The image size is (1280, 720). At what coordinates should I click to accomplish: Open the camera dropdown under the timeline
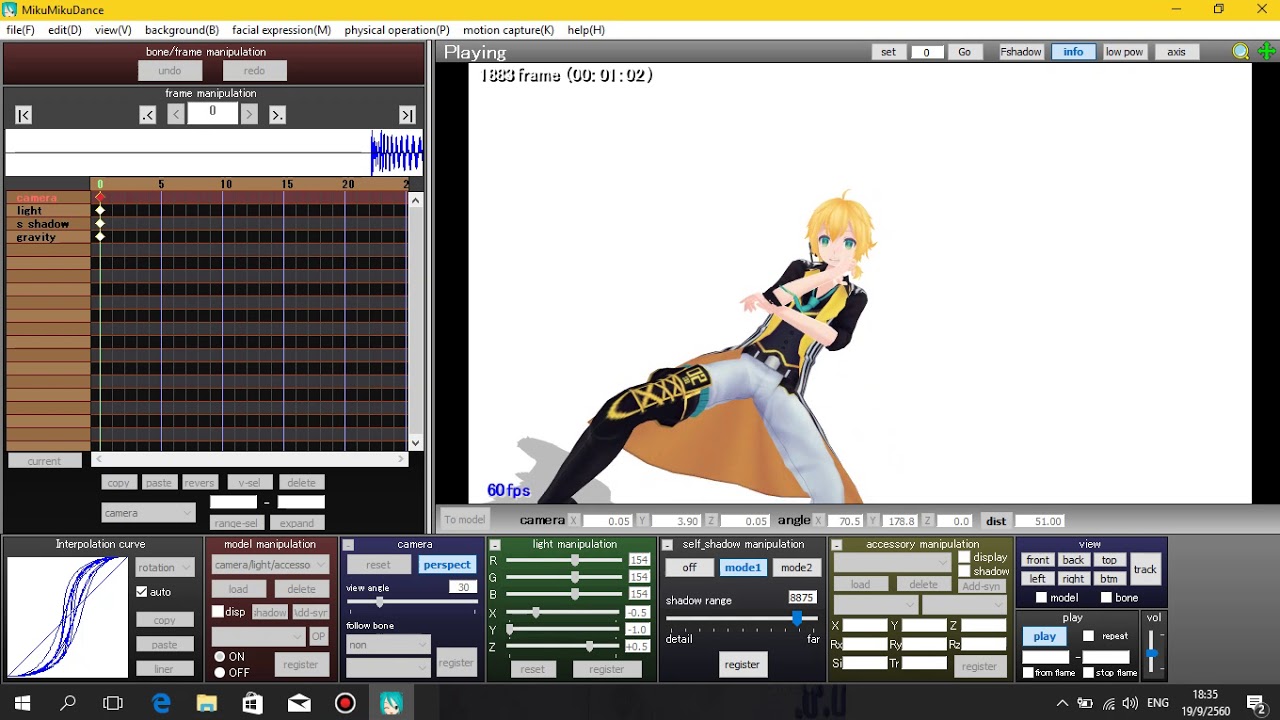[148, 513]
